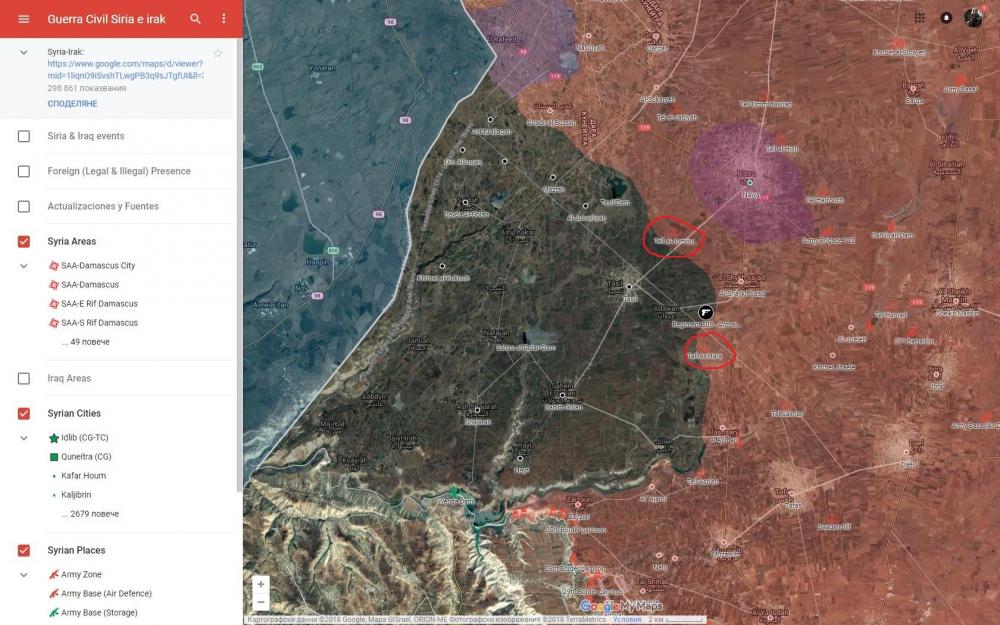Open the three-dot options menu
This screenshot has height=625, width=1000.
223,19
